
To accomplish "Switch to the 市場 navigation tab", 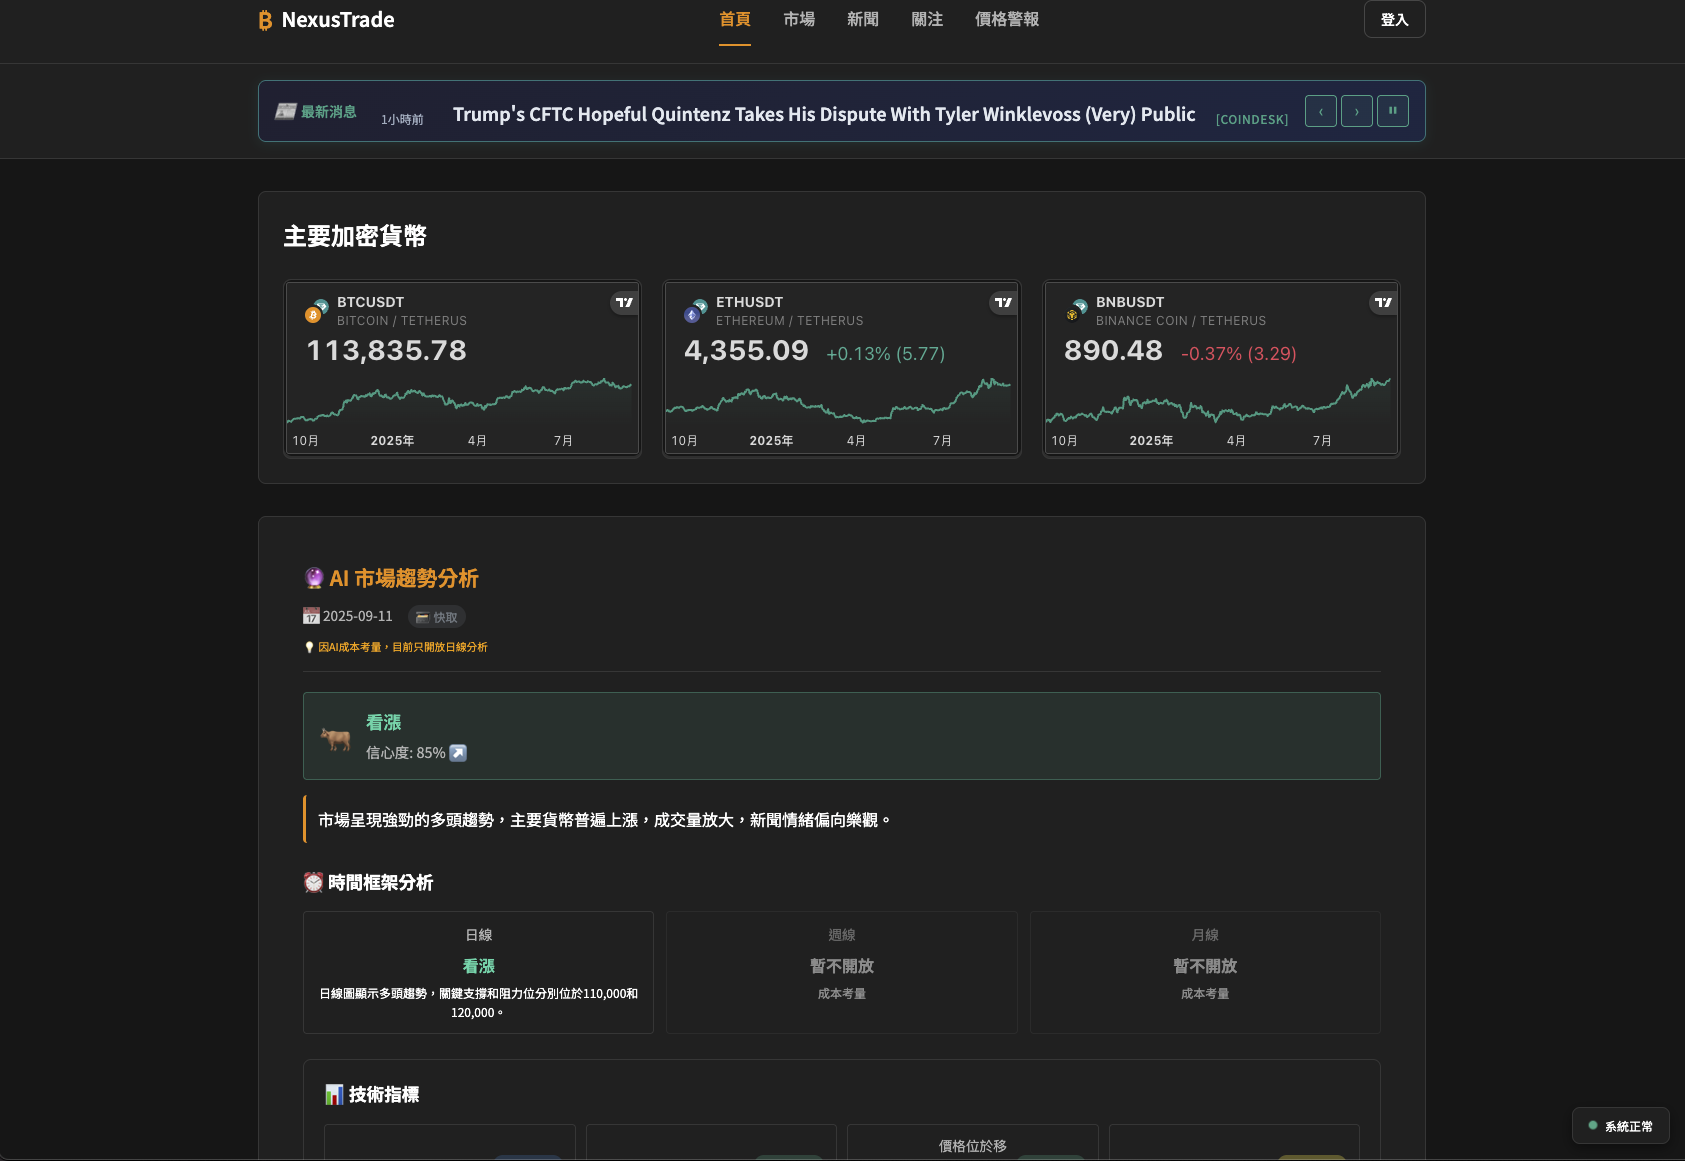I will [x=798, y=19].
